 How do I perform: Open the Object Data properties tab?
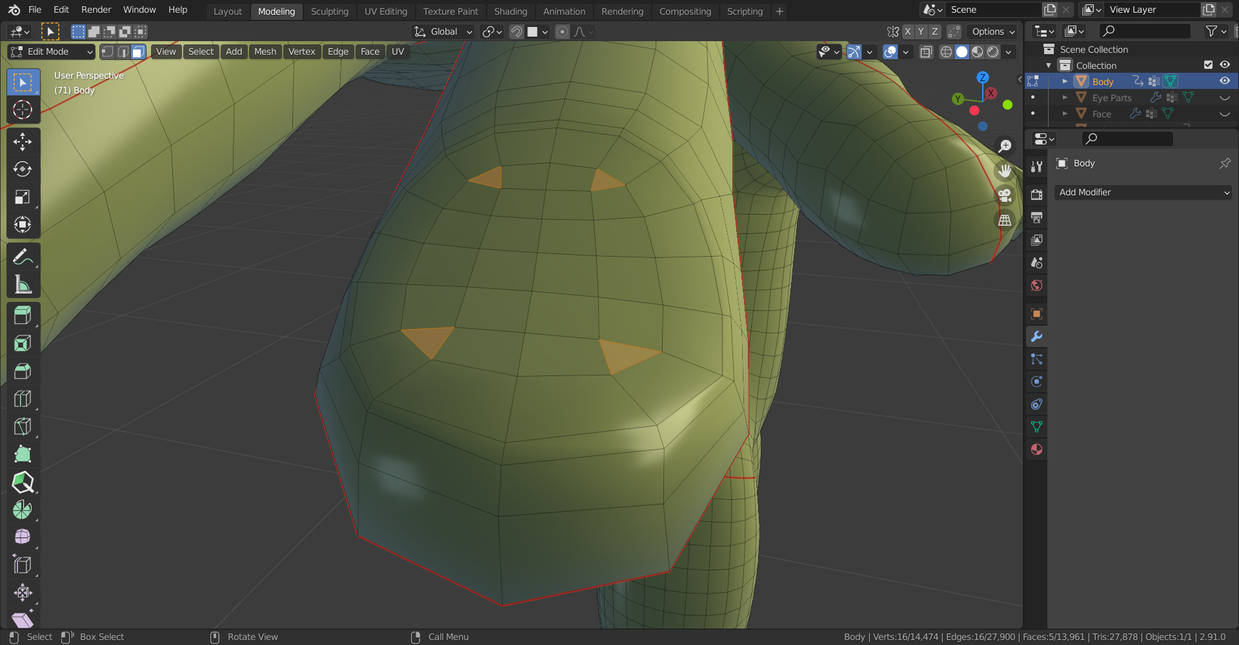pyautogui.click(x=1036, y=427)
